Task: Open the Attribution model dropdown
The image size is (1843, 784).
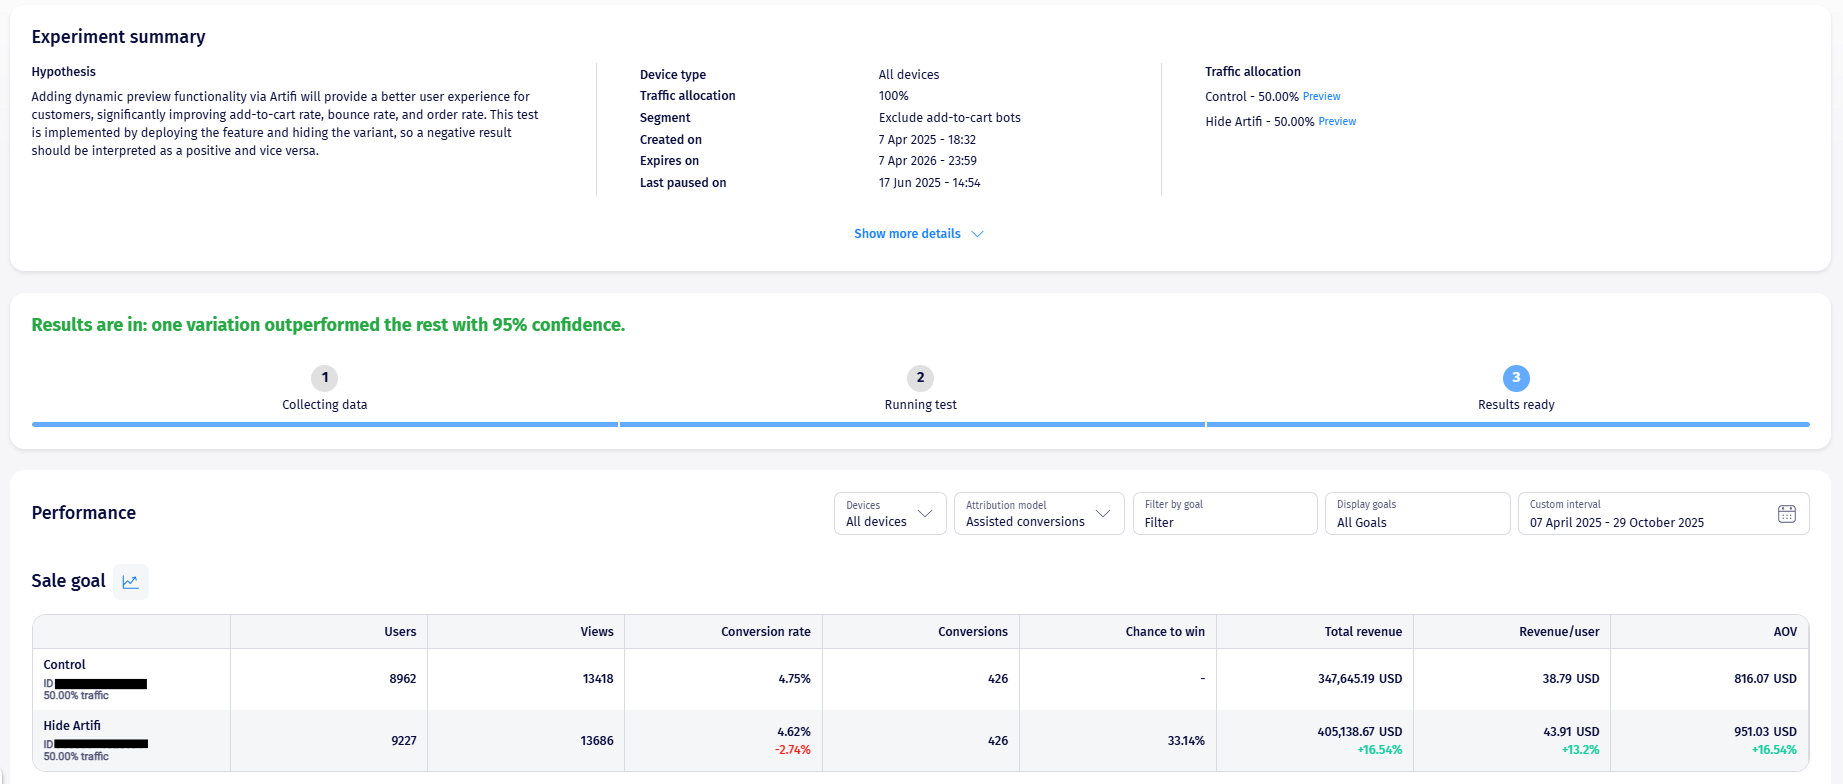Action: click(1038, 514)
